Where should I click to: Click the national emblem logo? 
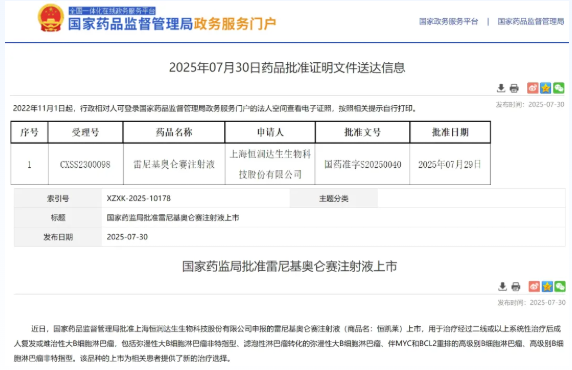click(x=51, y=18)
